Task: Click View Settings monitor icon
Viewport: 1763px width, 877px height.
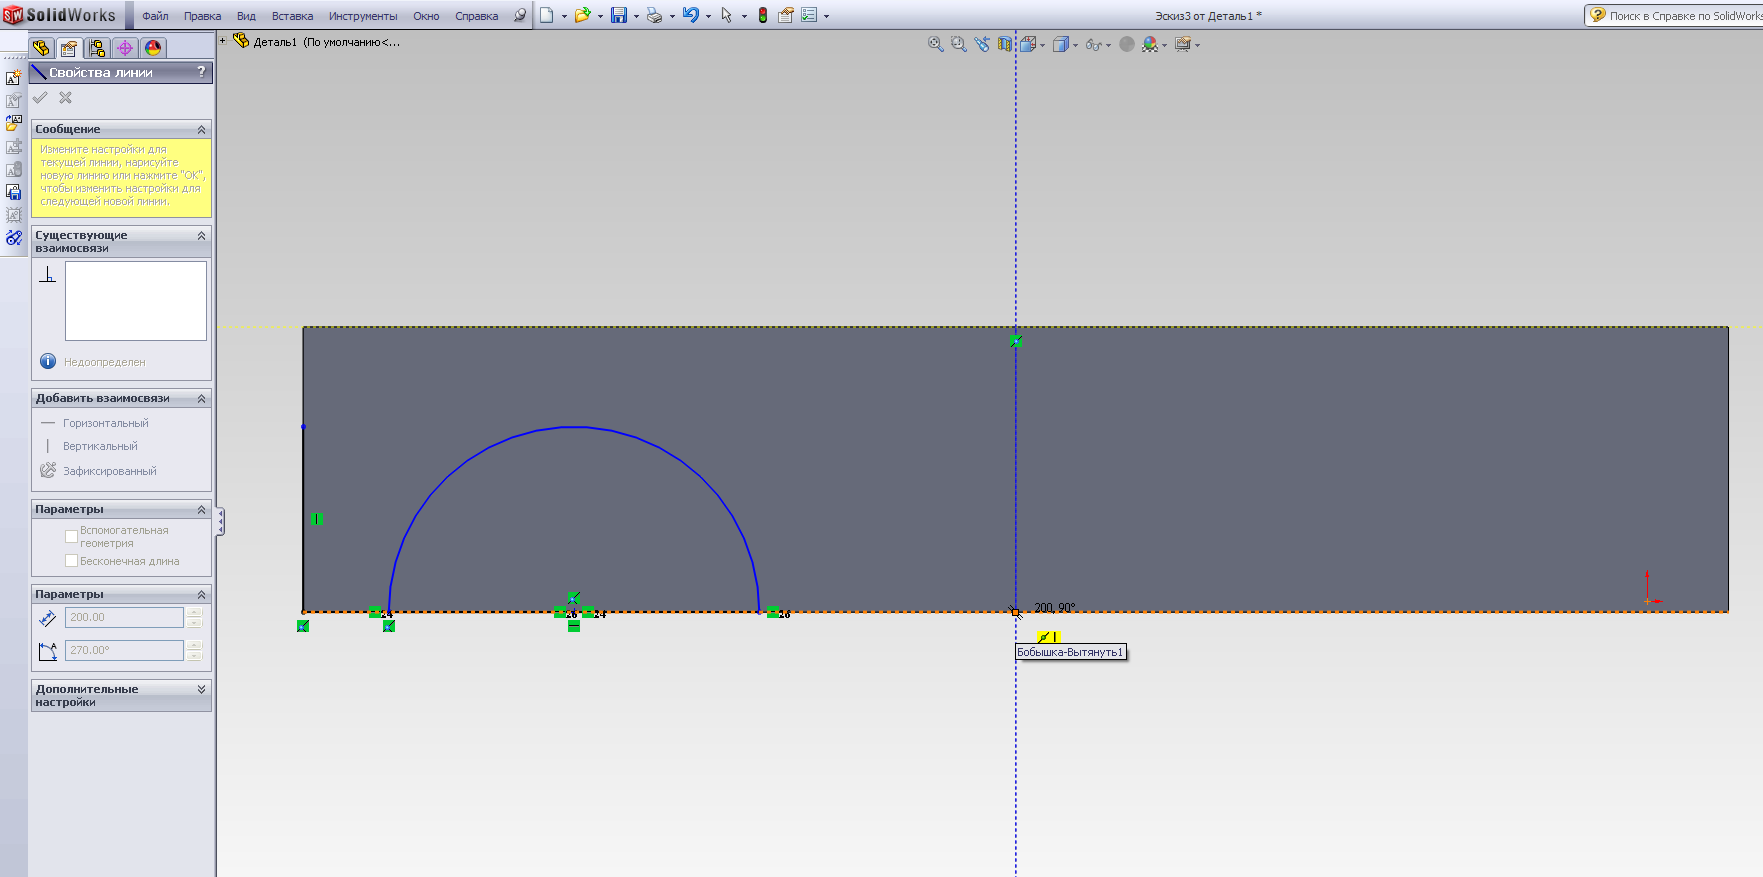Action: (1183, 44)
